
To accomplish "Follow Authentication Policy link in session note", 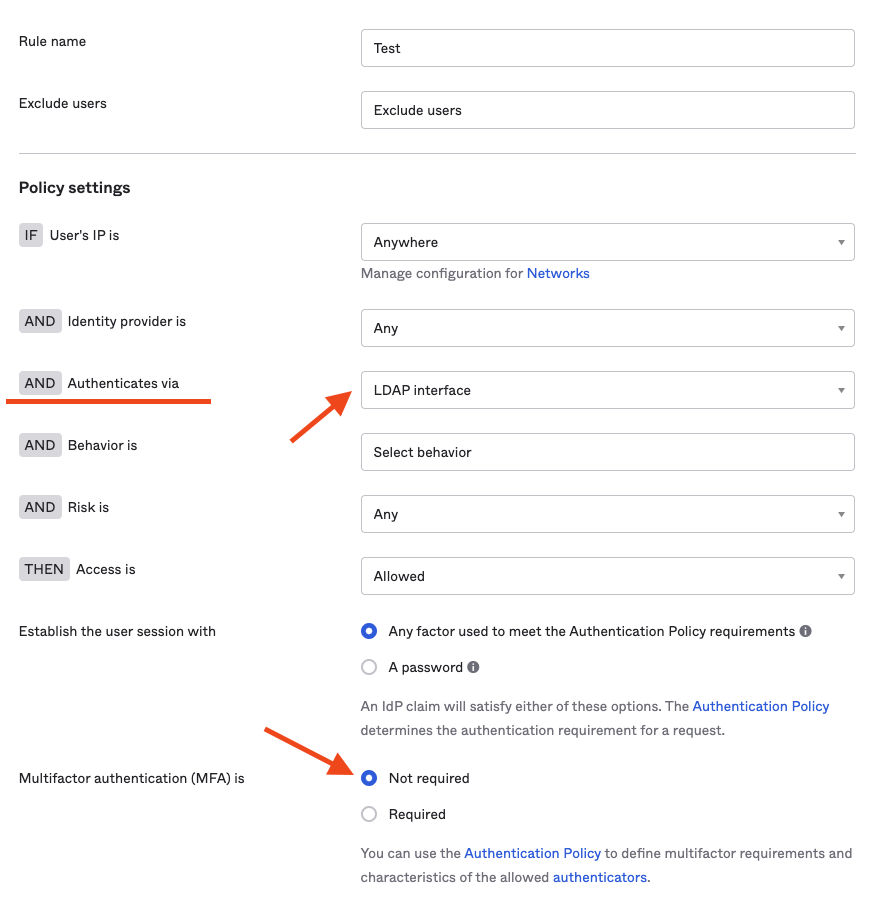I will [760, 706].
